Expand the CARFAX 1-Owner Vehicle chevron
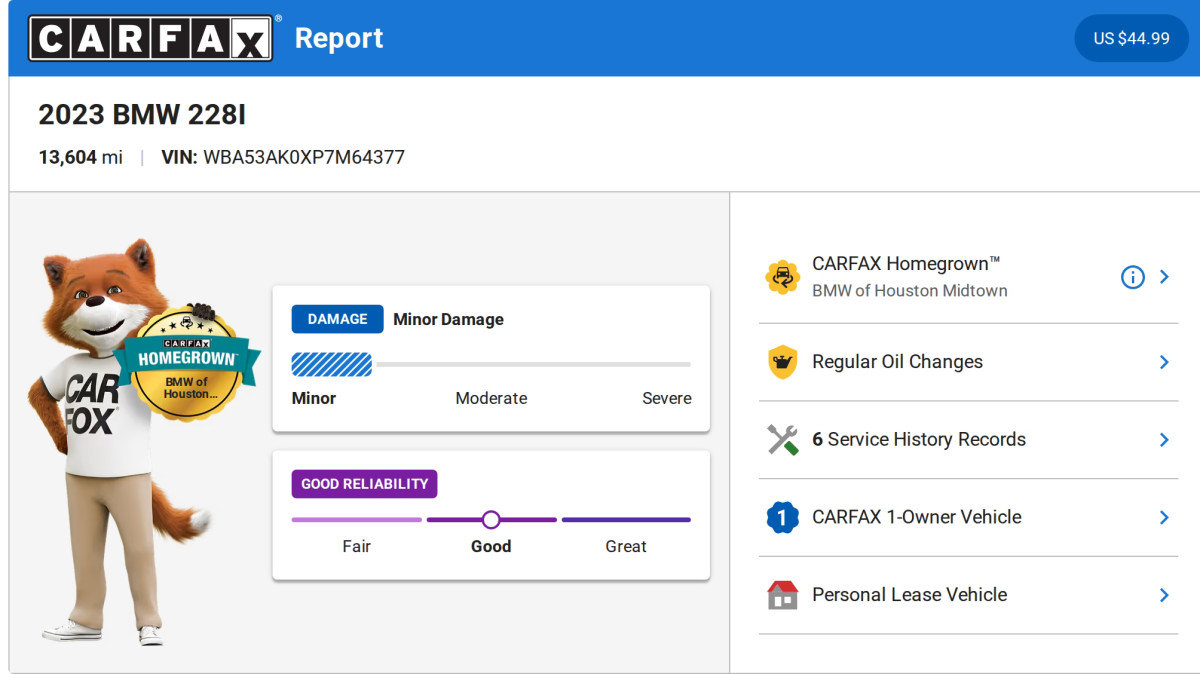The image size is (1200, 674). [1164, 517]
